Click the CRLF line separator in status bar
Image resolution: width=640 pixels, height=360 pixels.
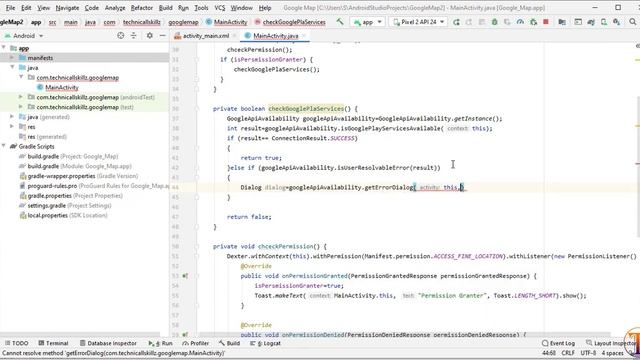tap(568, 353)
